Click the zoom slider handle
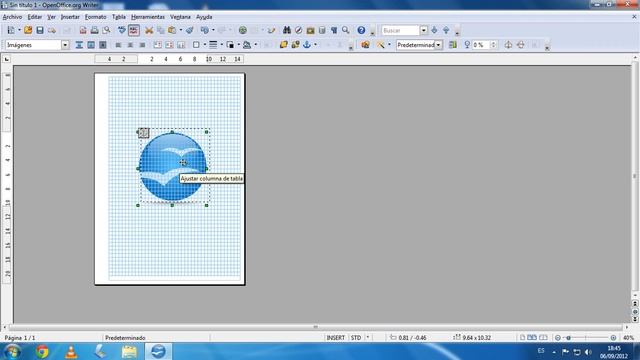The height and width of the screenshot is (360, 640). (x=569, y=338)
